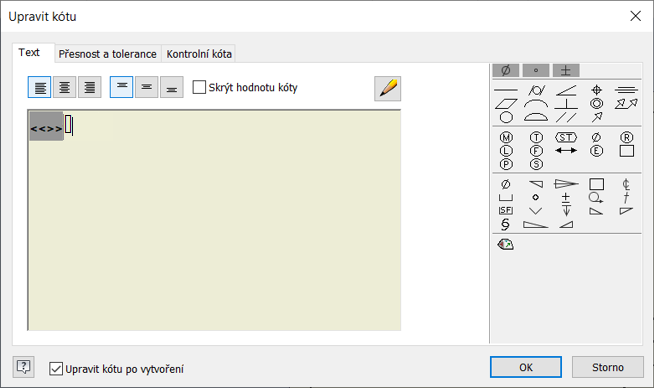Insert the circled M modifier
654x388 pixels.
506,137
